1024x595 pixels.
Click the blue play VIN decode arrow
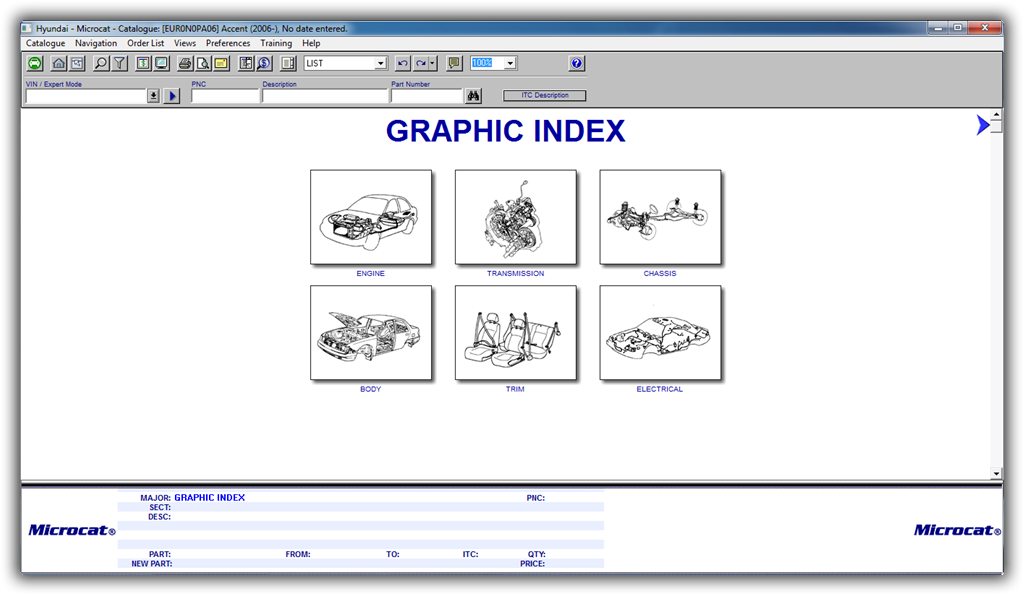coord(172,96)
